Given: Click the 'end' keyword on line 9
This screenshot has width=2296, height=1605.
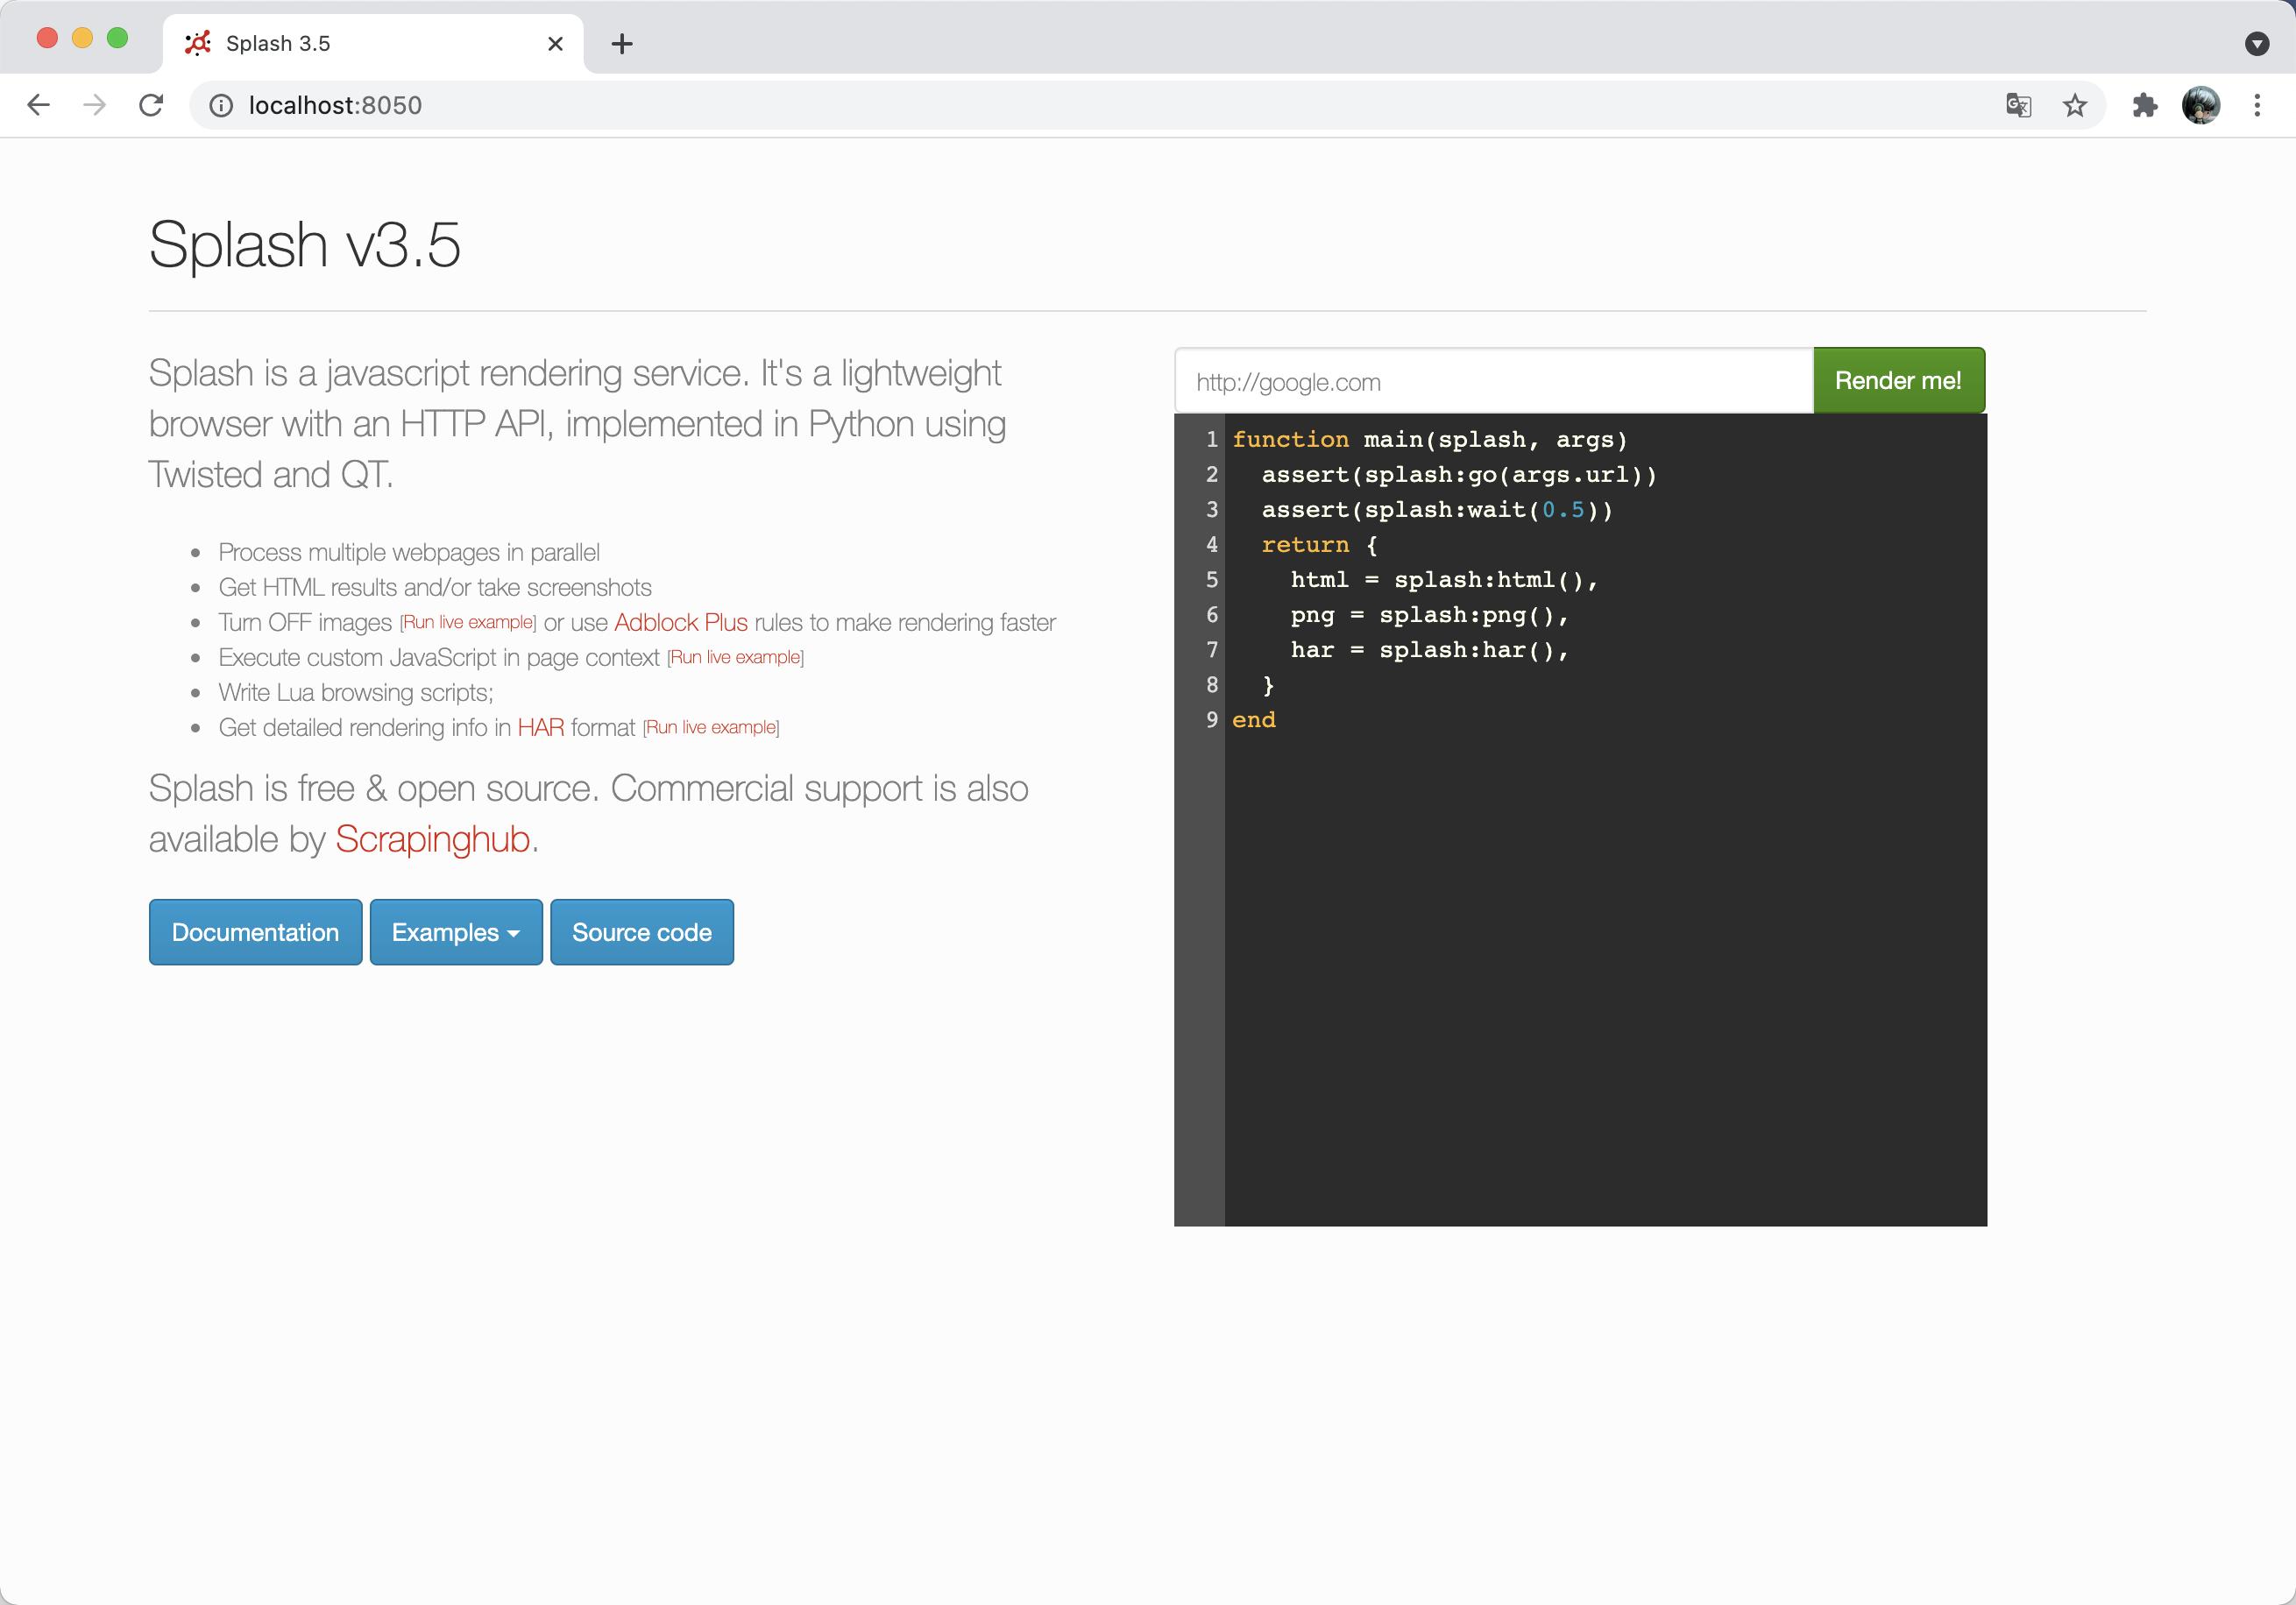Looking at the screenshot, I should pos(1254,719).
